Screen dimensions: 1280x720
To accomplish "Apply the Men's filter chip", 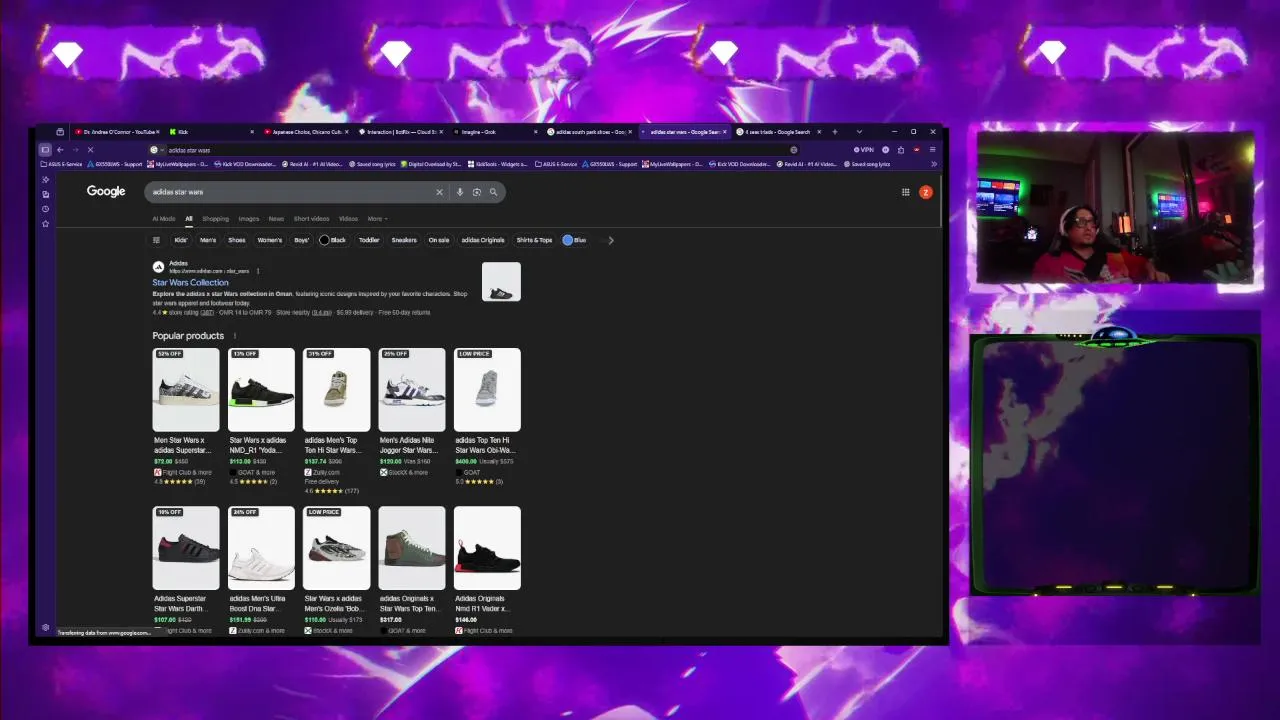I will 208,240.
